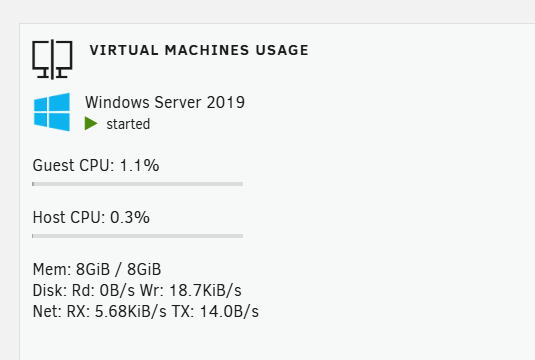Select the Host CPU 0.3% label

(x=91, y=217)
